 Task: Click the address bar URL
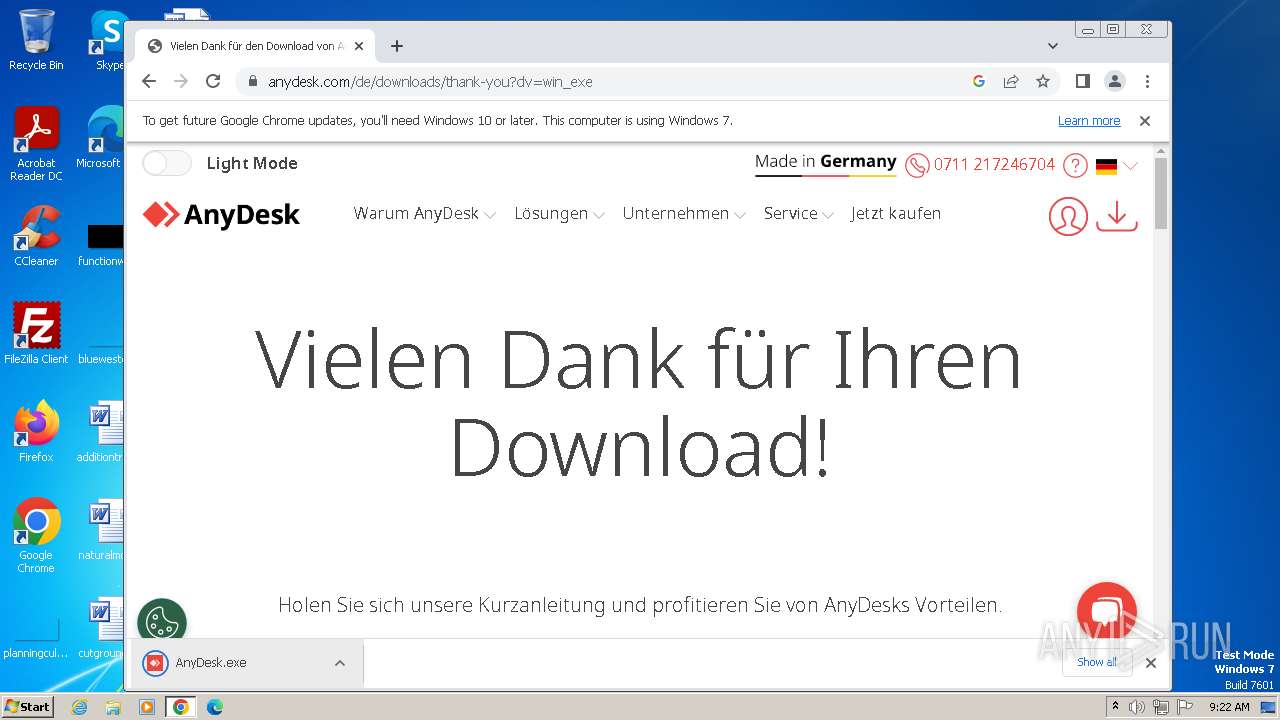(x=430, y=82)
